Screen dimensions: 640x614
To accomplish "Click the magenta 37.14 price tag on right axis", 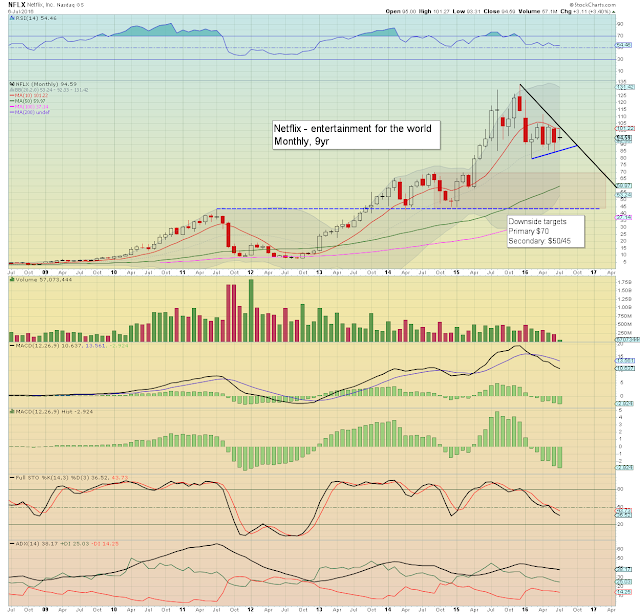I will pos(624,217).
